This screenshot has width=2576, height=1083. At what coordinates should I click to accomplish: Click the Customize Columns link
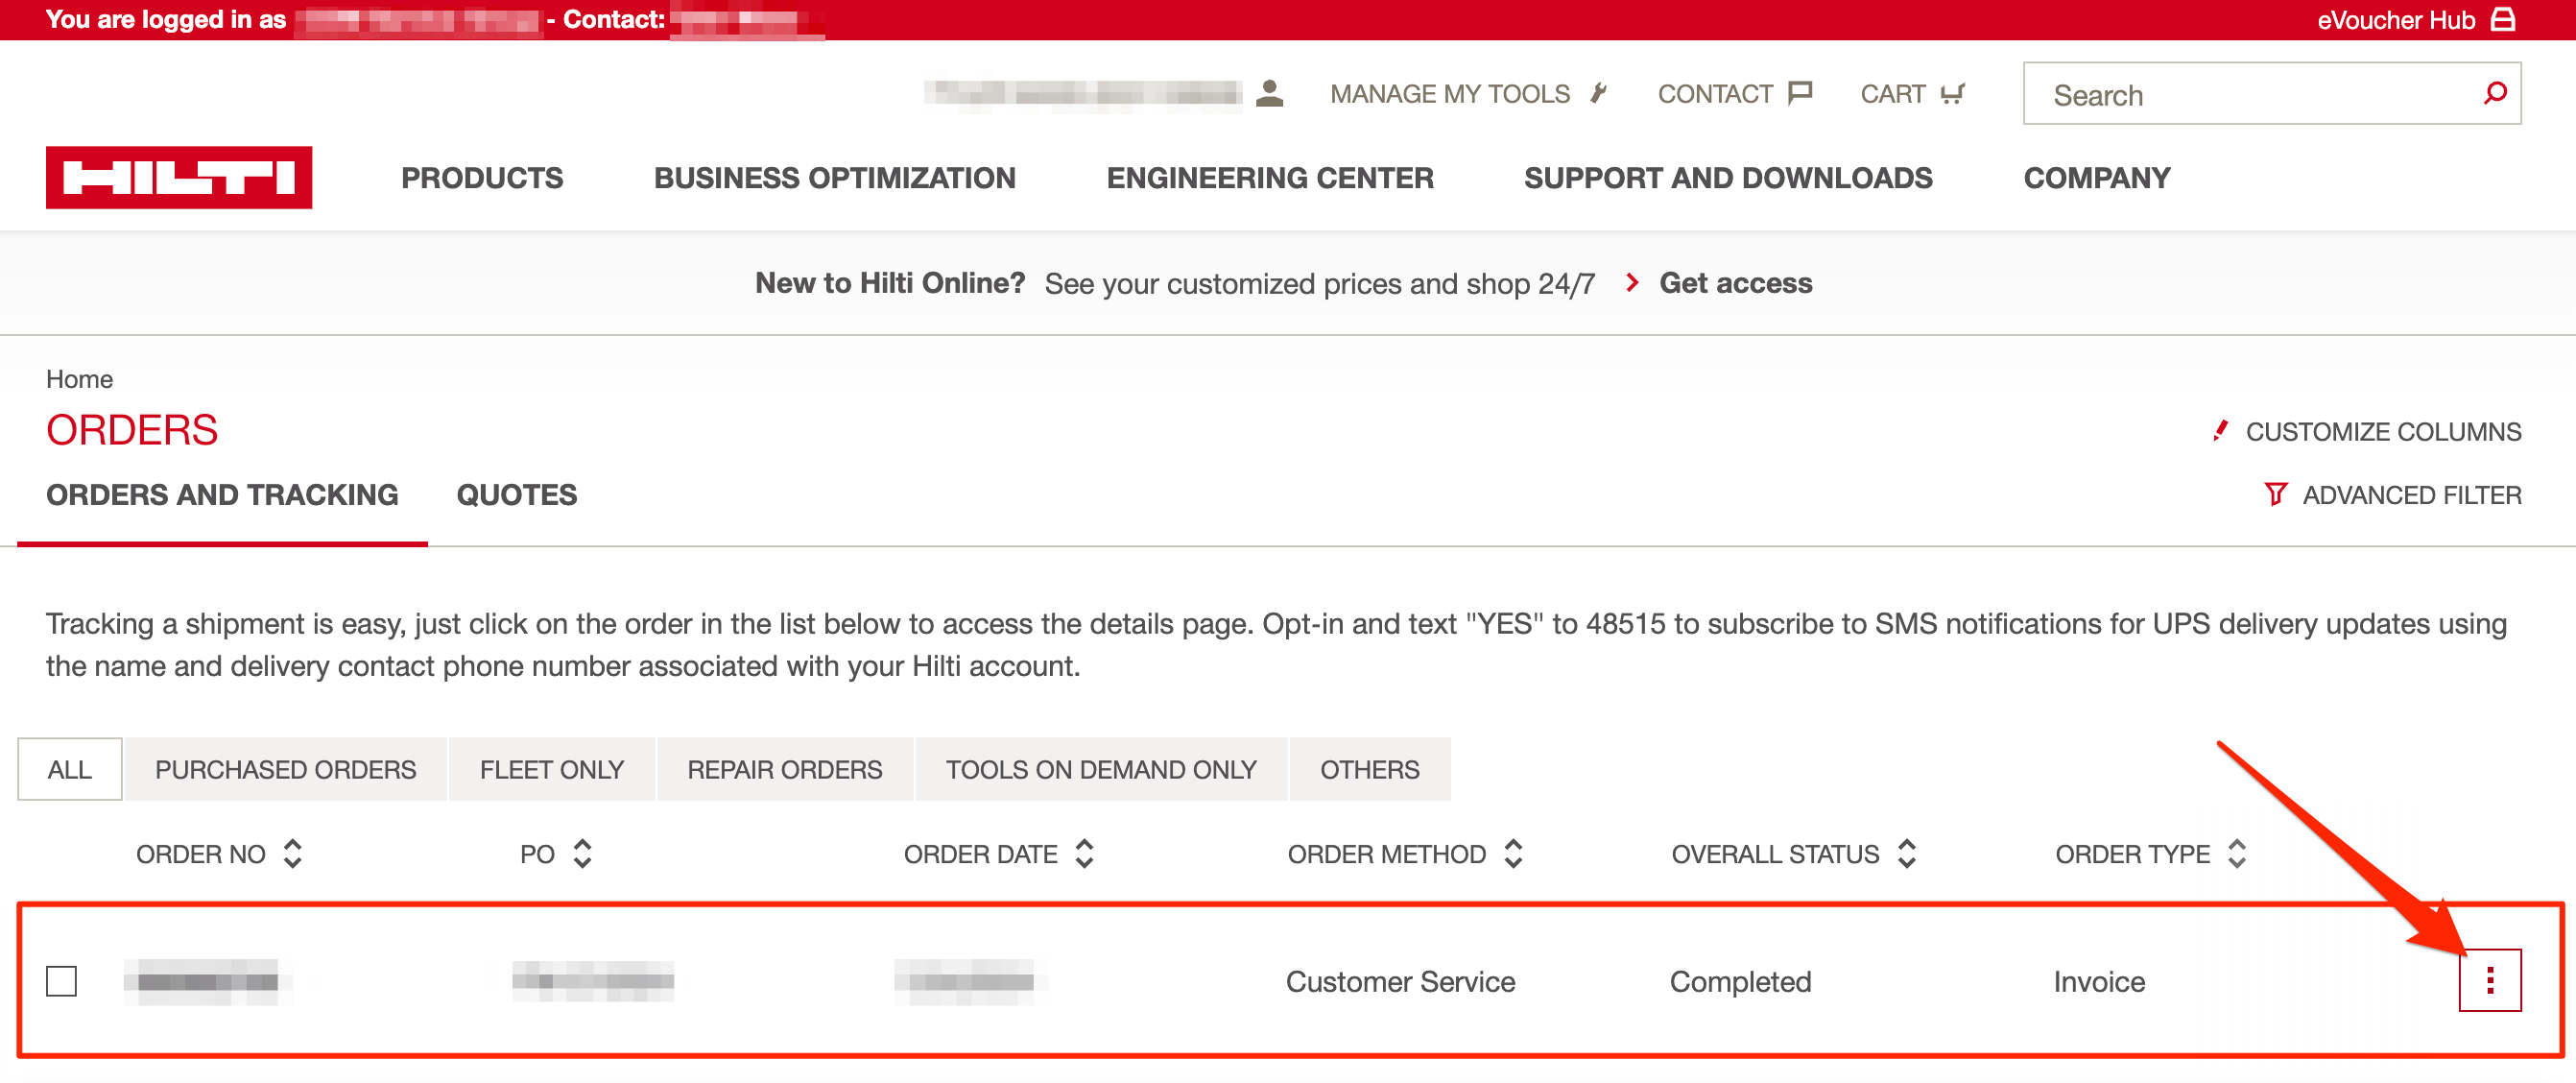click(x=2383, y=431)
